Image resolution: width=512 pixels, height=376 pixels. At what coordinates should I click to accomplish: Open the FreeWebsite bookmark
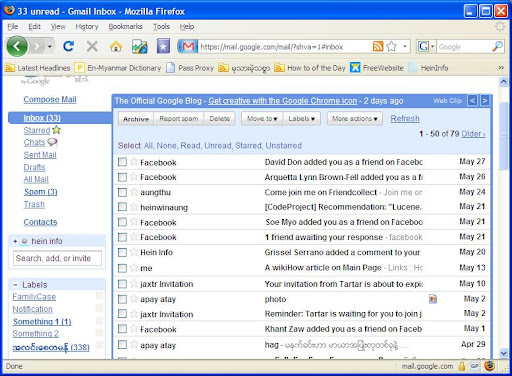377,68
